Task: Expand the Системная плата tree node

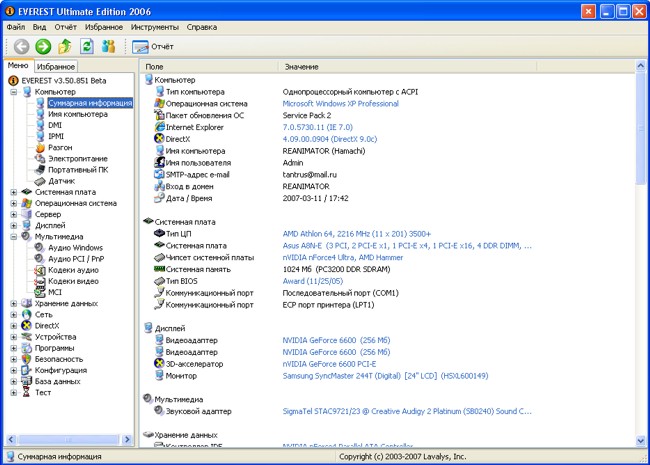Action: tap(14, 192)
